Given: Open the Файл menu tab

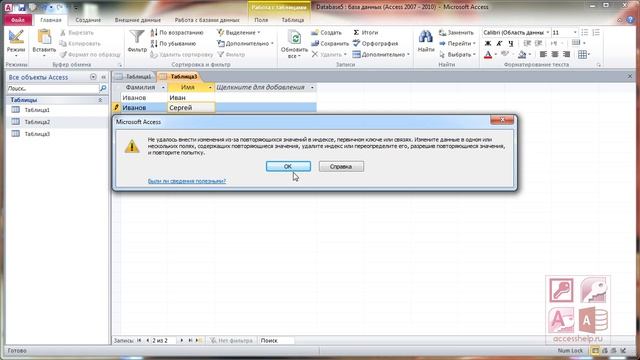Looking at the screenshot, I should (x=18, y=20).
